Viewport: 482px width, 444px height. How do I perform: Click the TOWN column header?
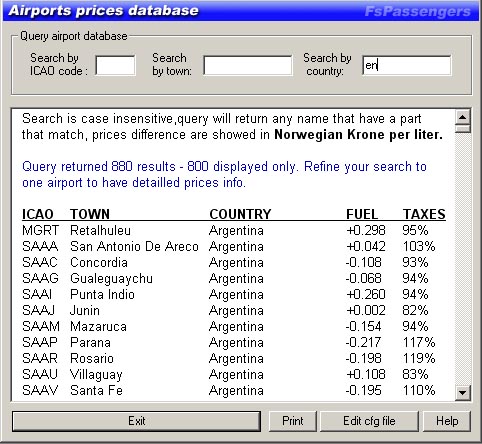90,214
